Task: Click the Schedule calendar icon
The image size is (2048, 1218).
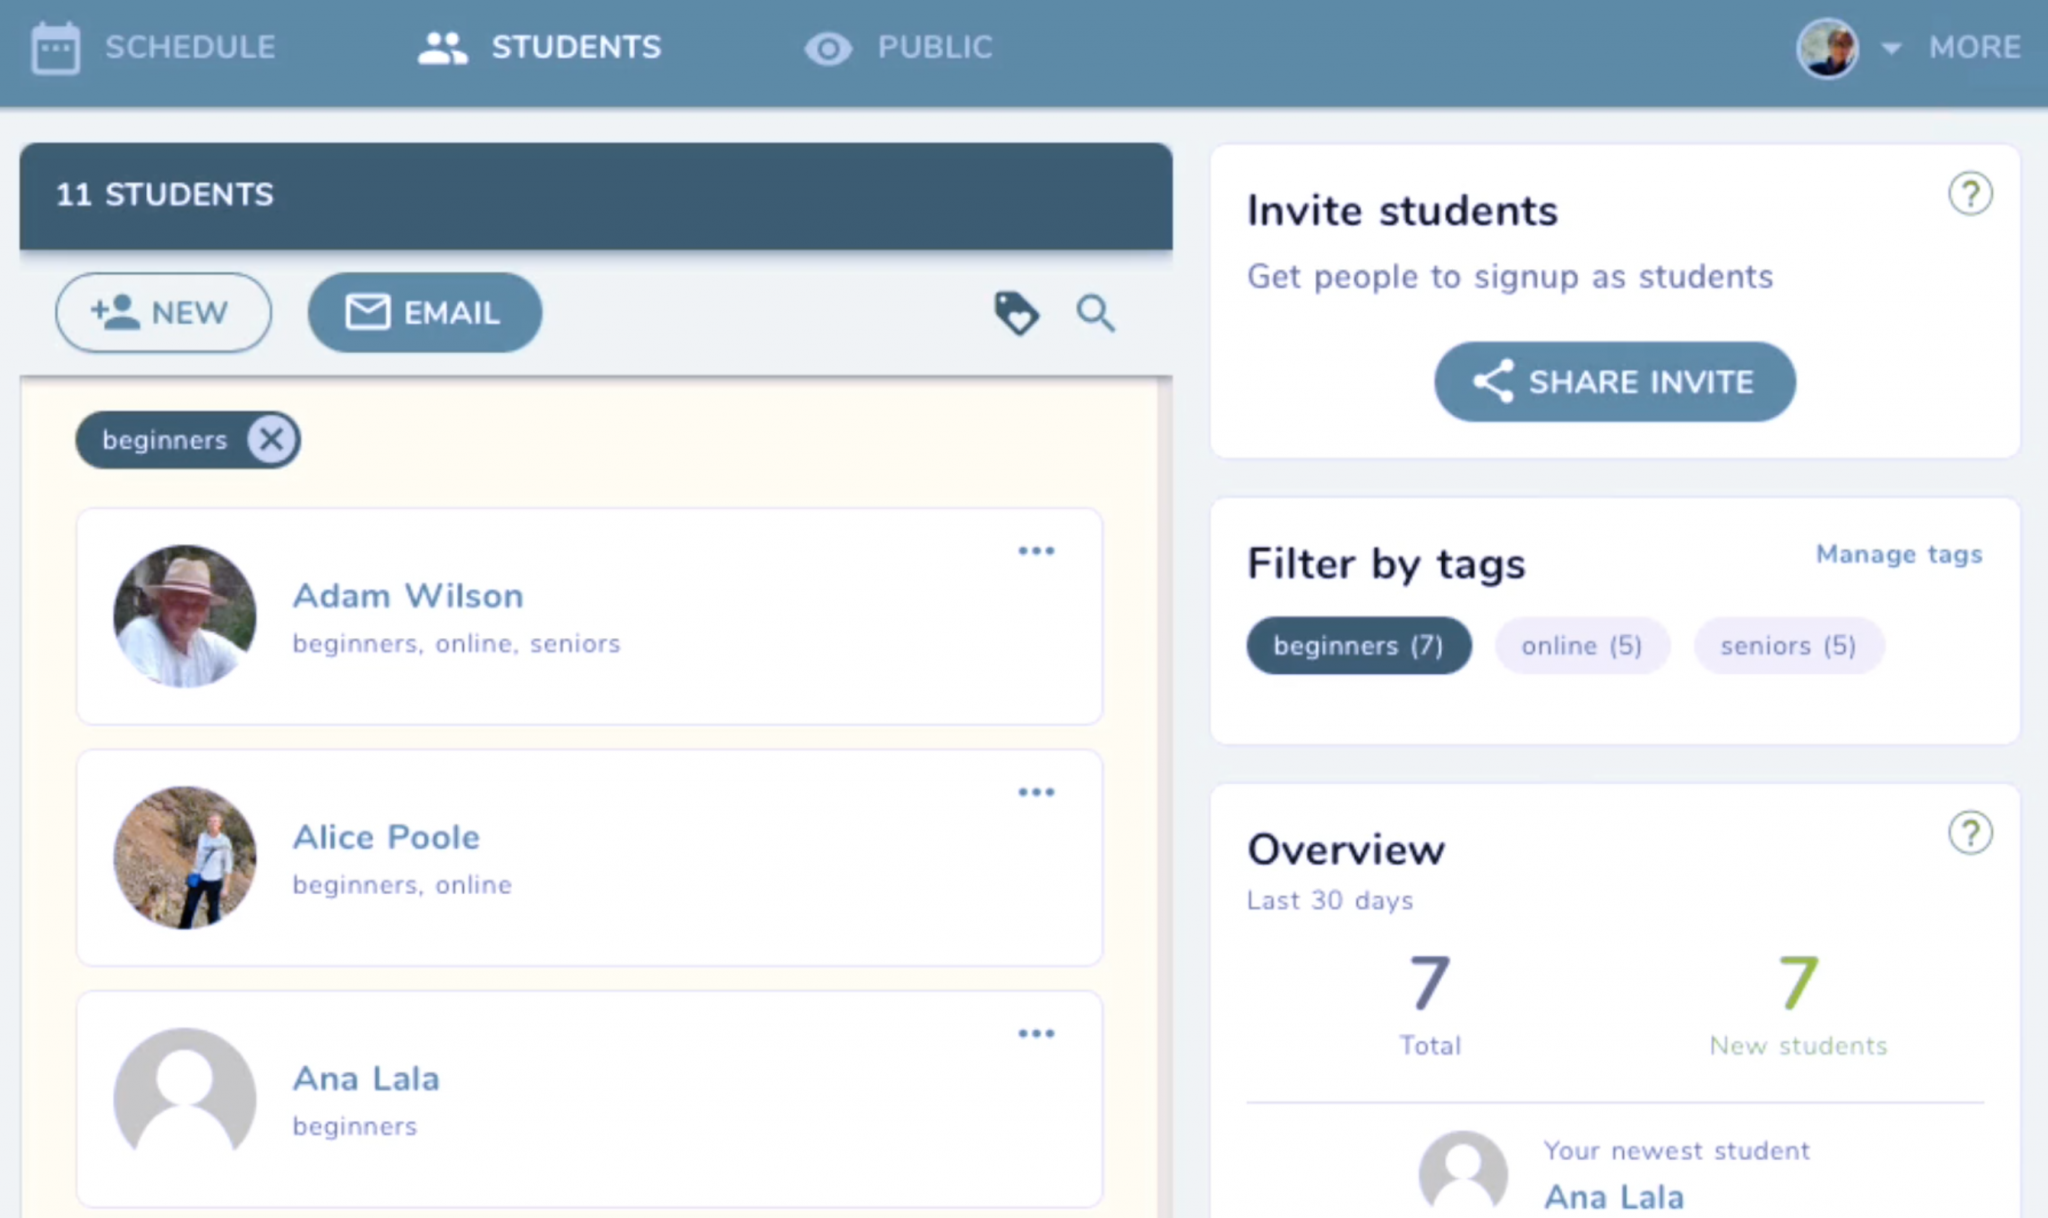Action: pos(55,48)
